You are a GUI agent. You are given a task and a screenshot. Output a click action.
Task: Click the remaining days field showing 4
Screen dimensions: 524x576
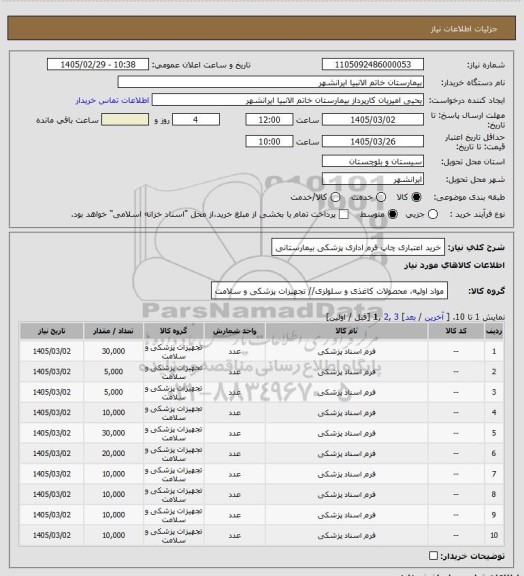click(x=196, y=120)
